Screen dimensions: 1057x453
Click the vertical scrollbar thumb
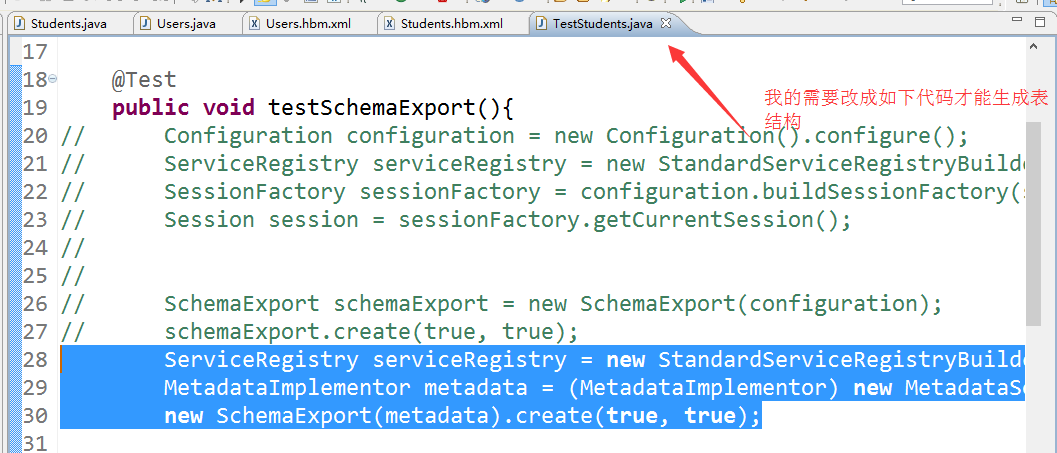[1033, 222]
